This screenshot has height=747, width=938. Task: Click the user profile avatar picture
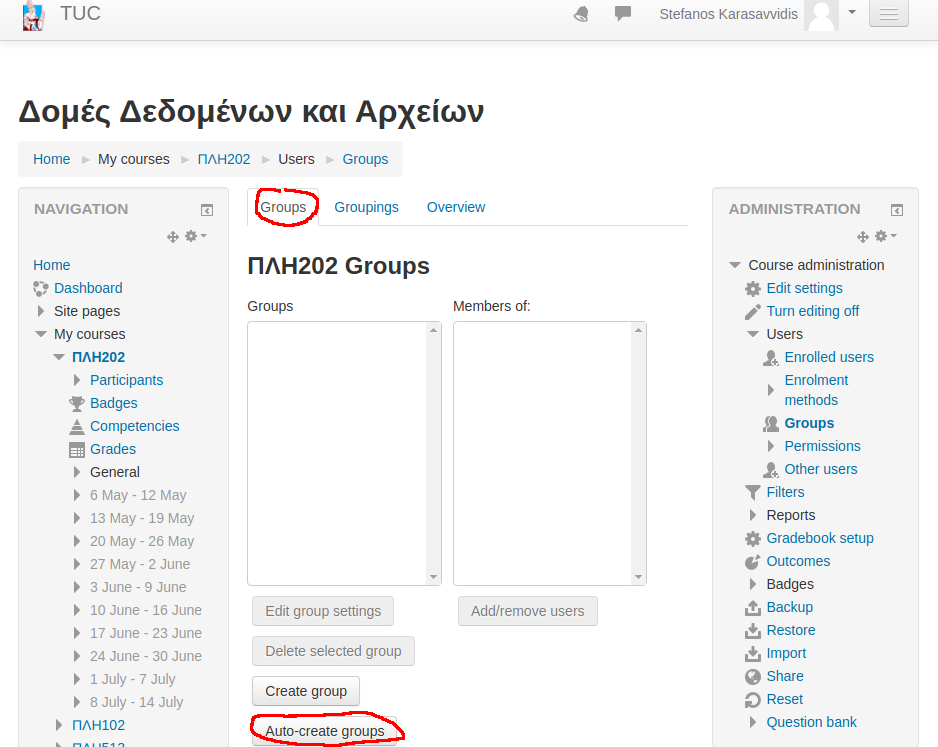click(x=820, y=14)
